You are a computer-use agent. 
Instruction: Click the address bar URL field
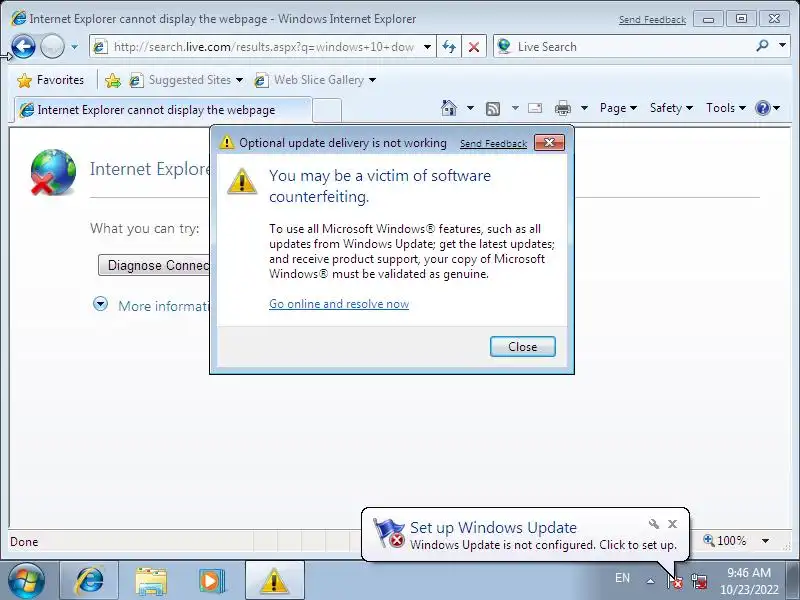pos(263,47)
